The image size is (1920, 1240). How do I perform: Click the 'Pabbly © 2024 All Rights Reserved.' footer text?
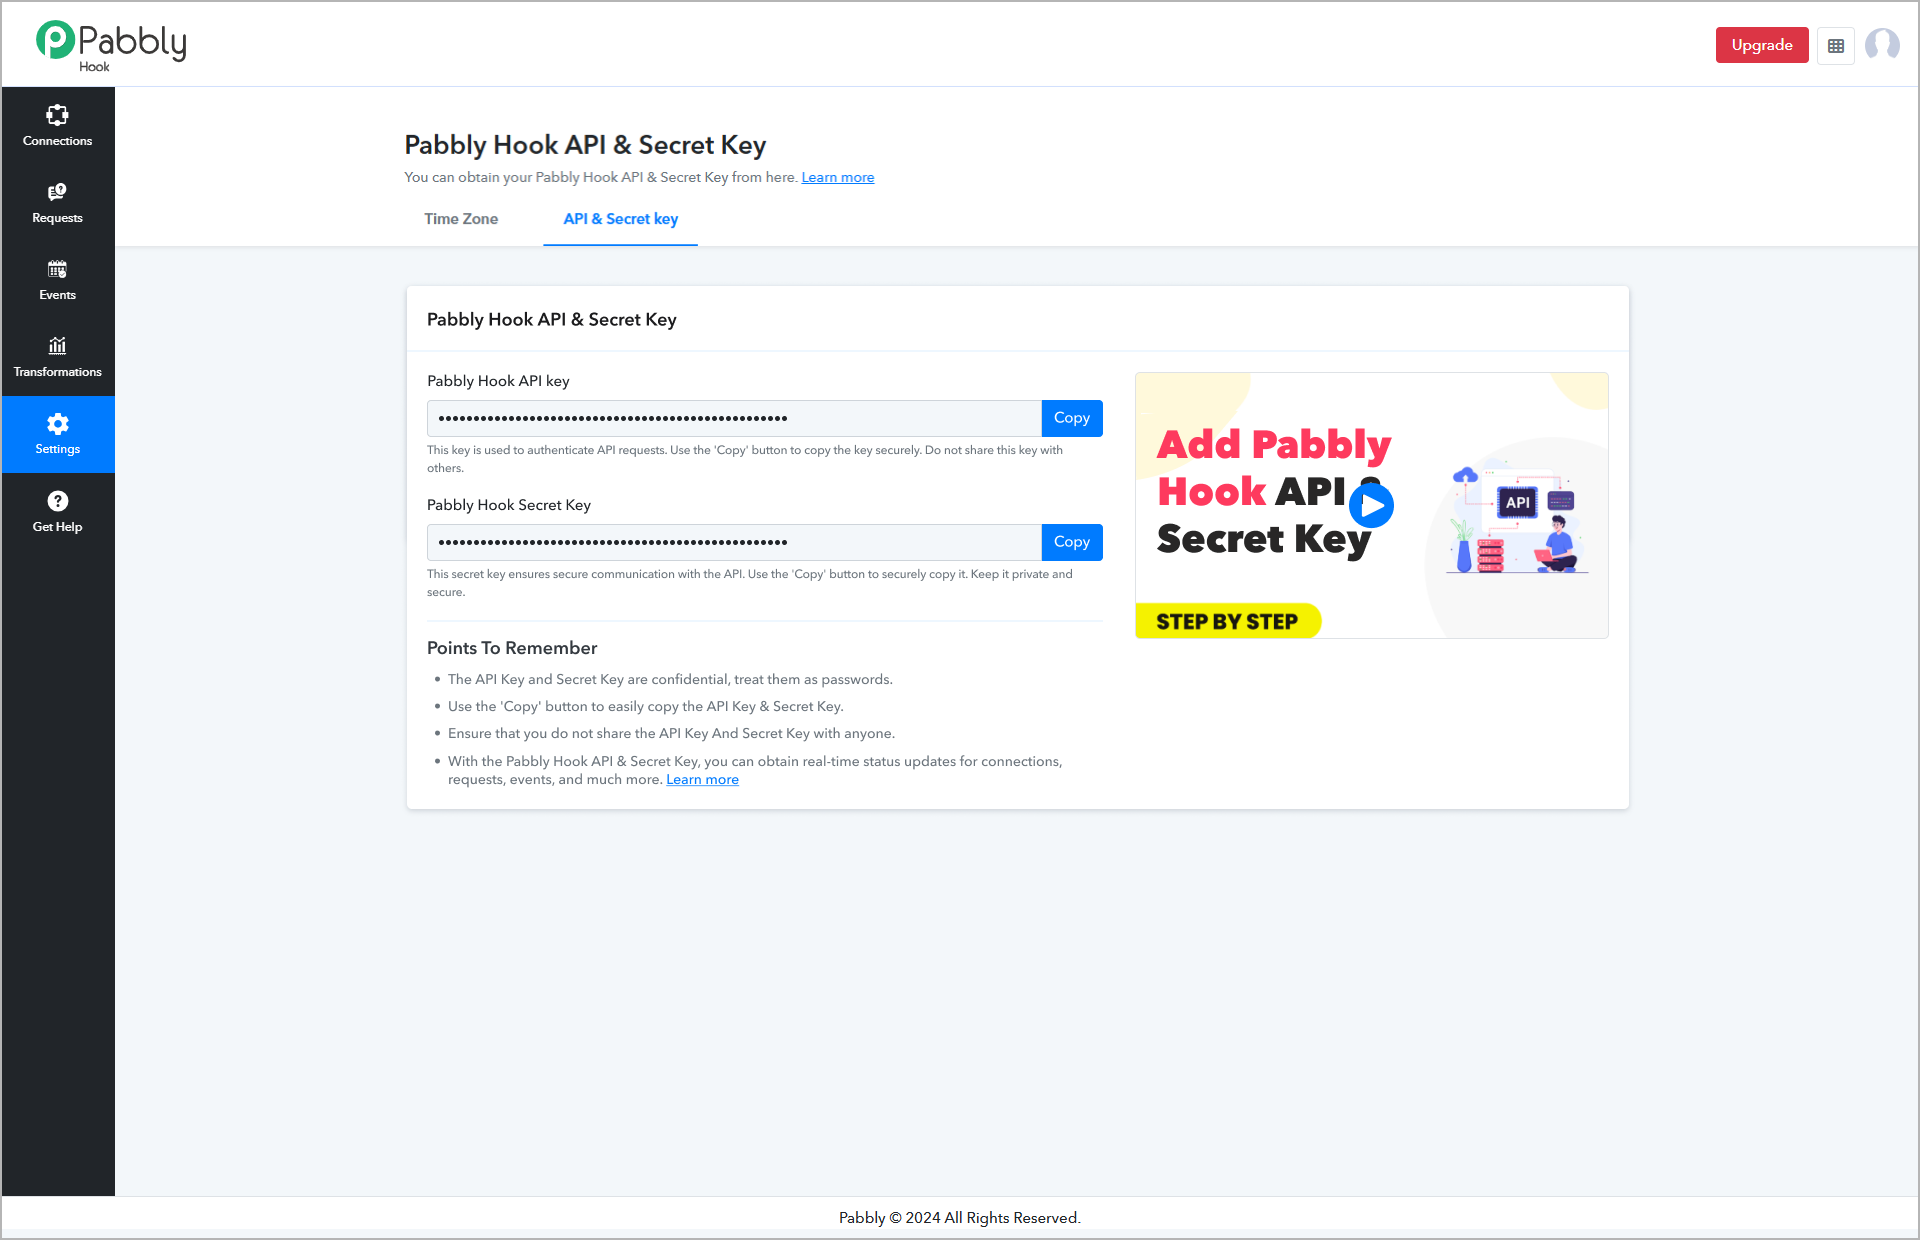tap(960, 1218)
